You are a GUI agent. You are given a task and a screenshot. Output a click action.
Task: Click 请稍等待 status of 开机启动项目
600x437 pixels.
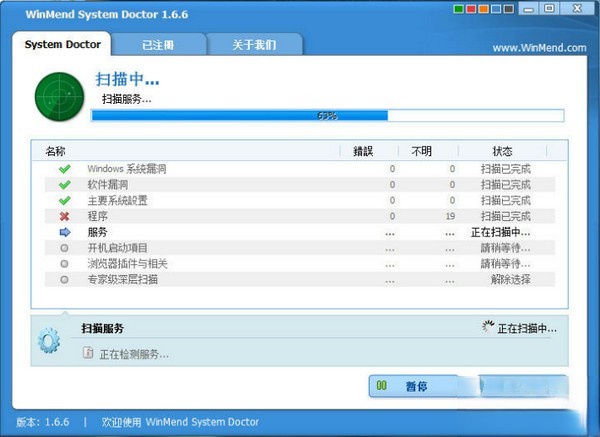(505, 248)
